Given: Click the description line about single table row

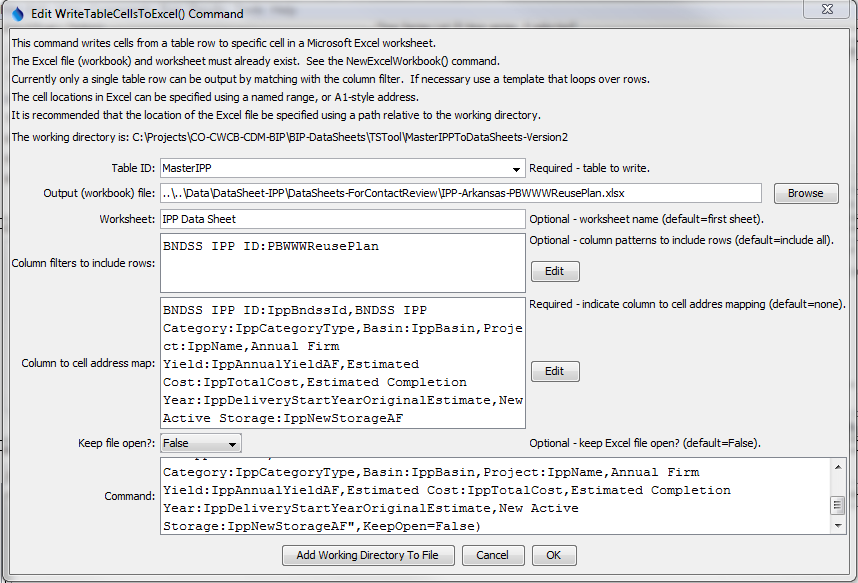Looking at the screenshot, I should pyautogui.click(x=331, y=79).
